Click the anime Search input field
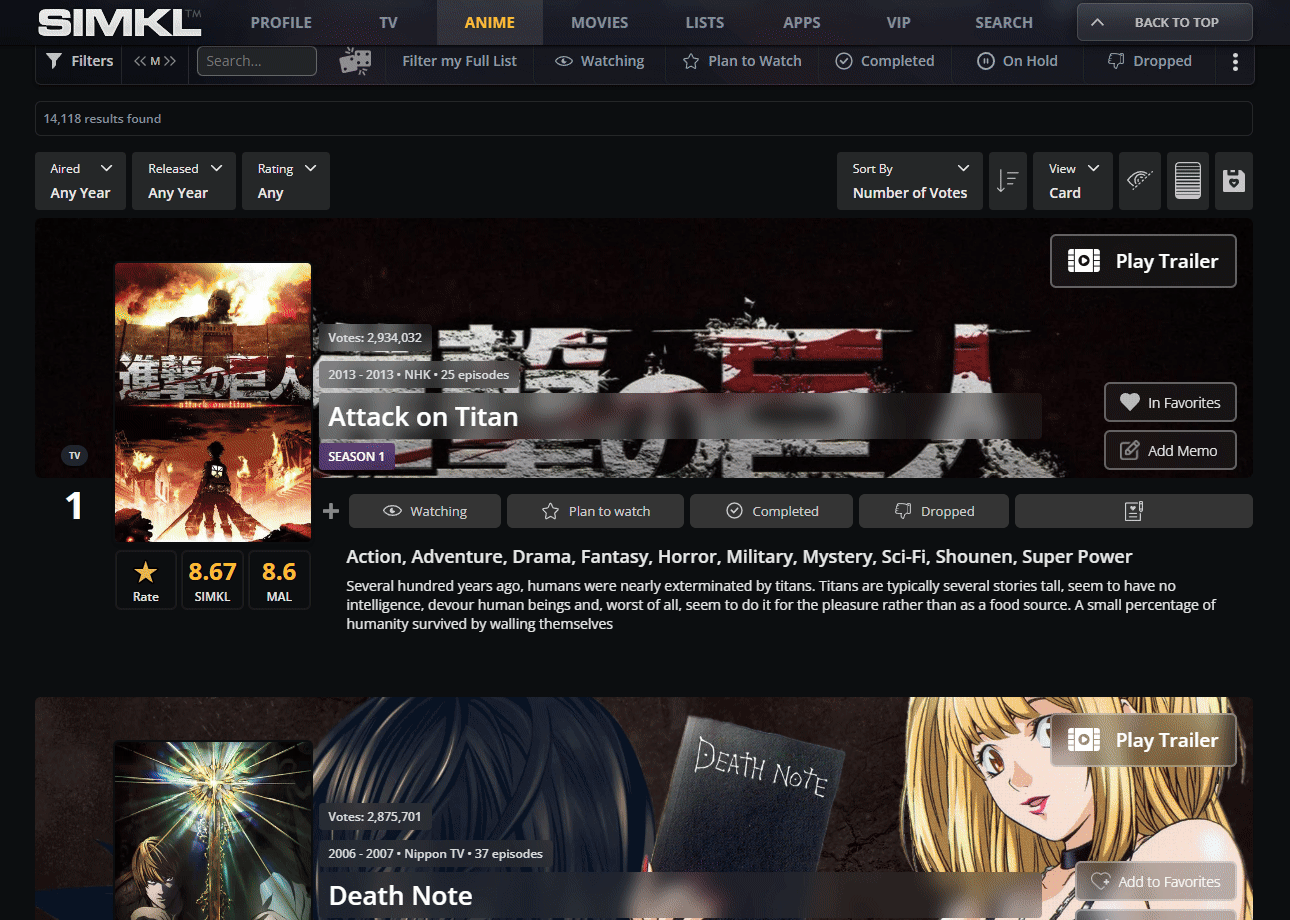 (257, 61)
